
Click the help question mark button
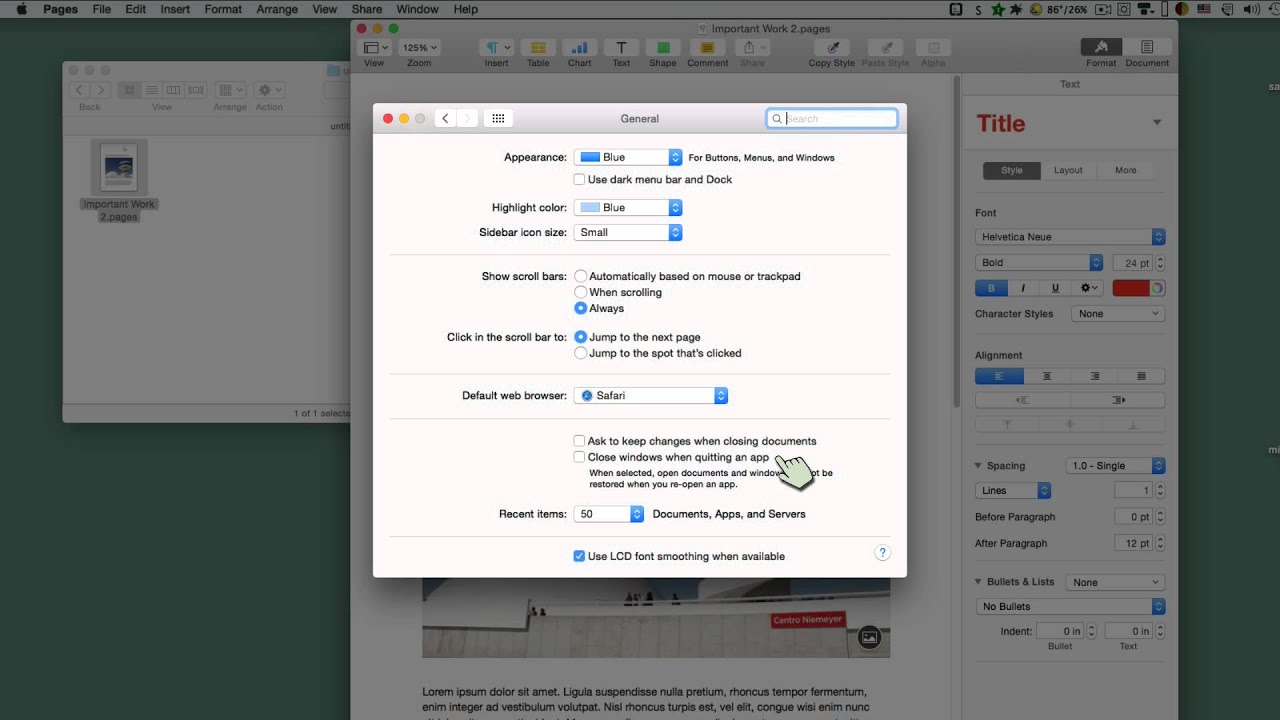[882, 553]
